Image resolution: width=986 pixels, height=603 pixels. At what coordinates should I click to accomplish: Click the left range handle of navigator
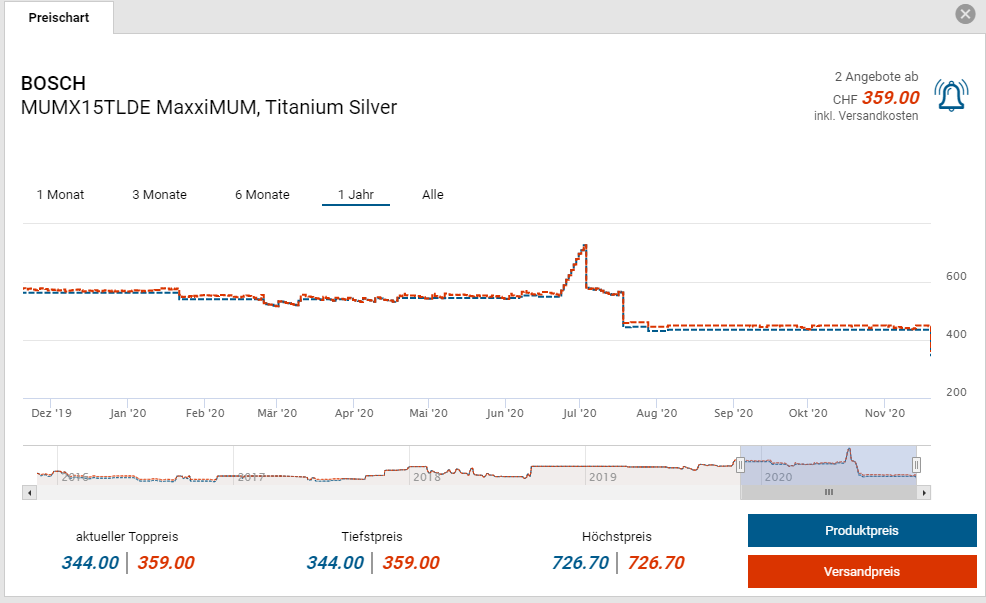pyautogui.click(x=741, y=465)
